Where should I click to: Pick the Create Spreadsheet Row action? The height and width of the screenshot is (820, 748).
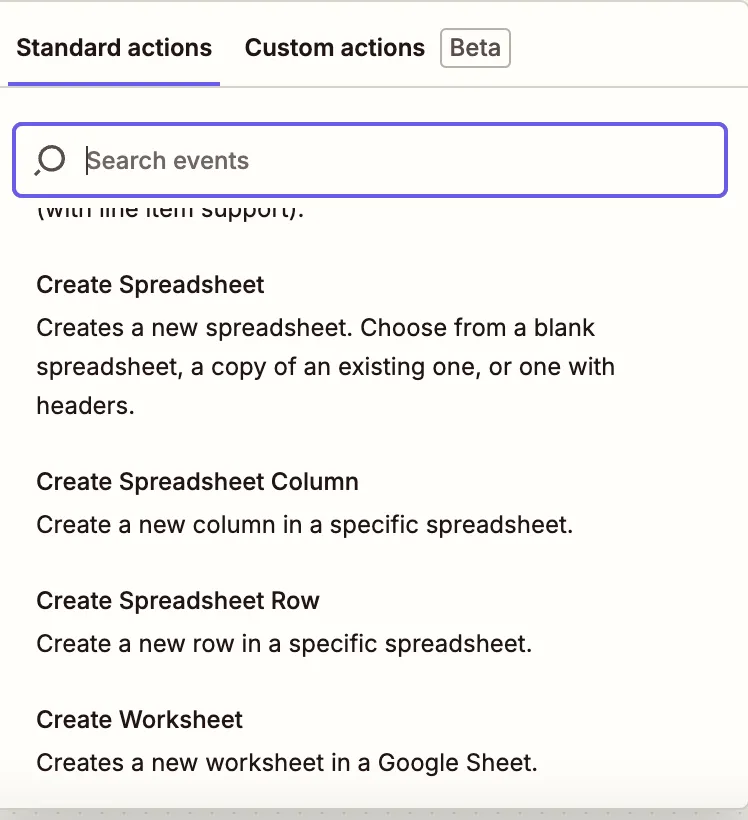click(x=178, y=601)
